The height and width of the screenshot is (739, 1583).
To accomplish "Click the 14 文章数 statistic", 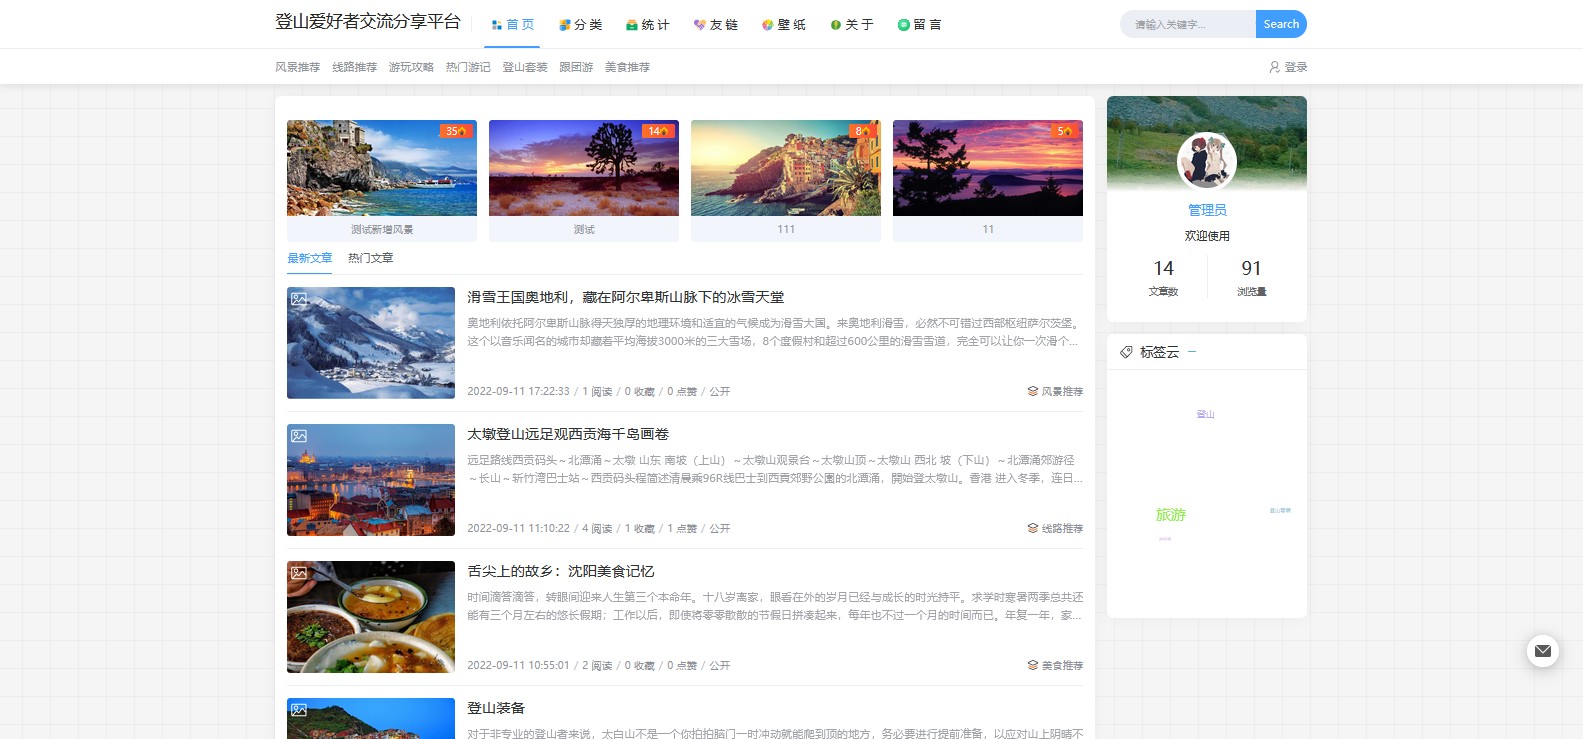I will coord(1163,277).
